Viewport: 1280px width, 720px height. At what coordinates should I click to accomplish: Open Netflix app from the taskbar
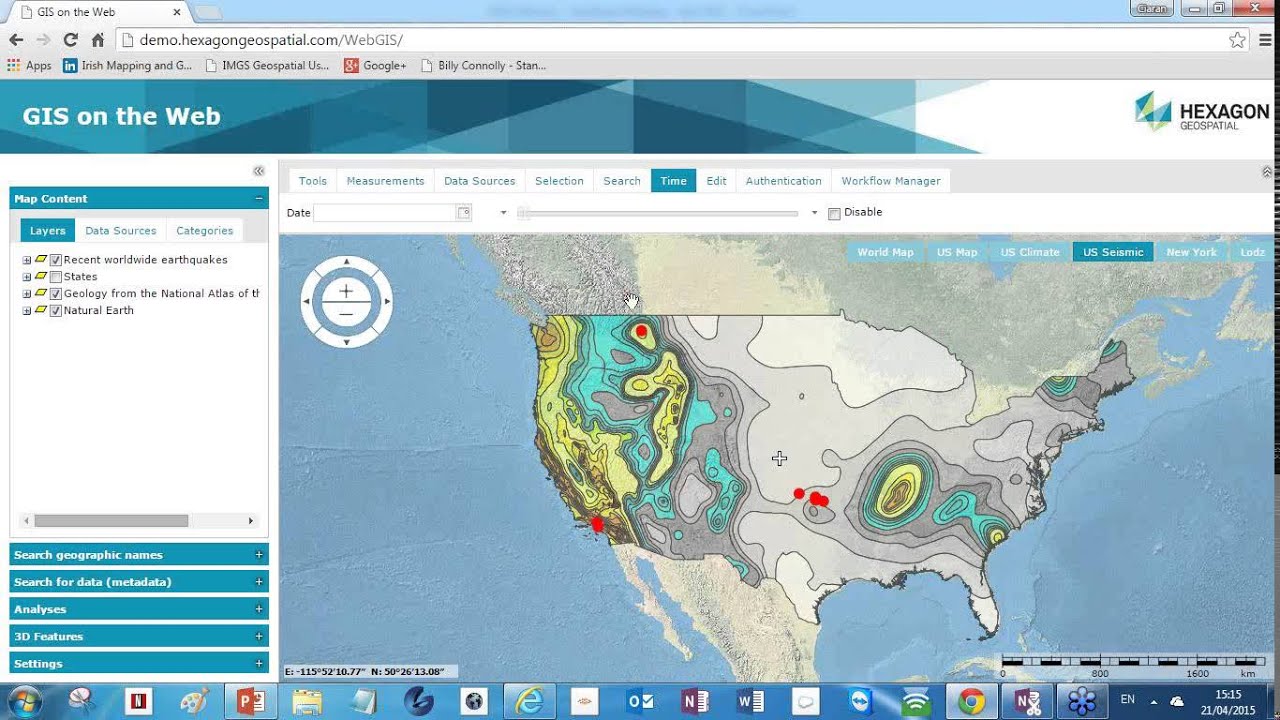point(138,702)
